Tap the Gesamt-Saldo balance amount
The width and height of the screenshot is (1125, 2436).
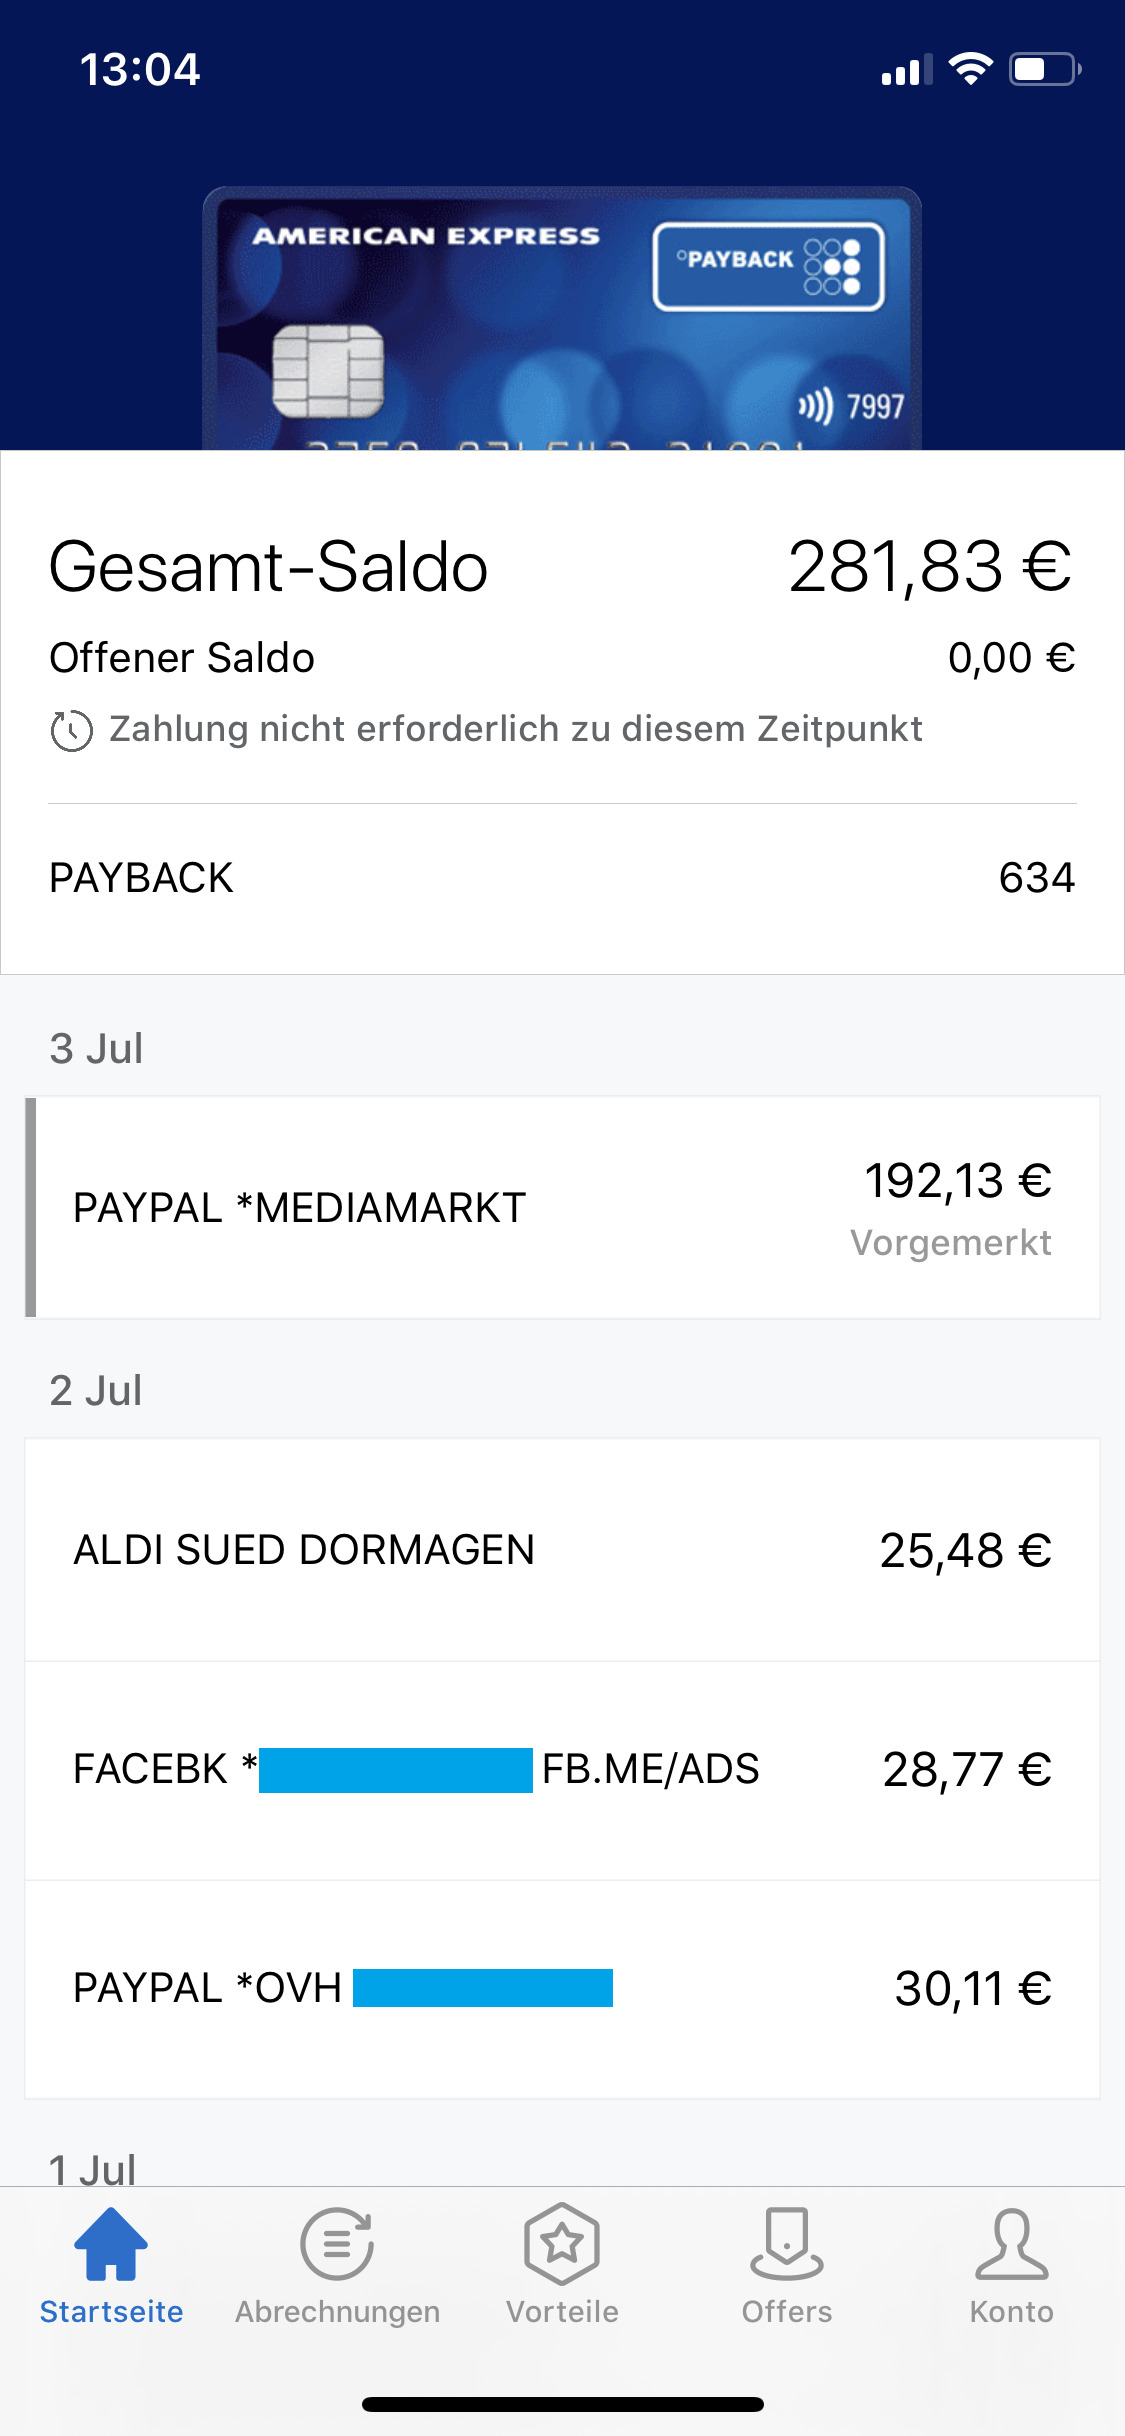coord(929,567)
